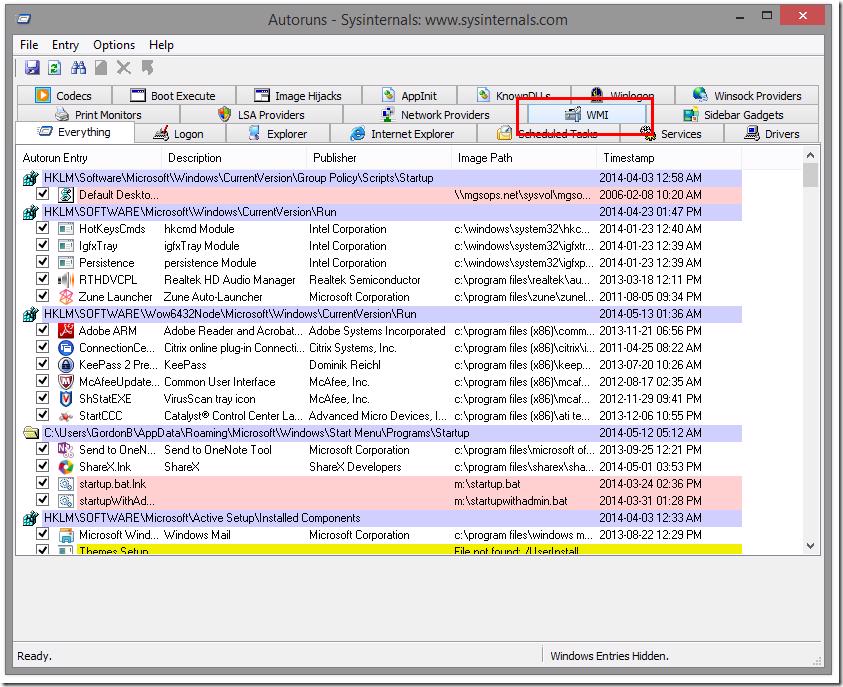
Task: Click the Microsoft Windows Mail icon
Action: pyautogui.click(x=66, y=535)
